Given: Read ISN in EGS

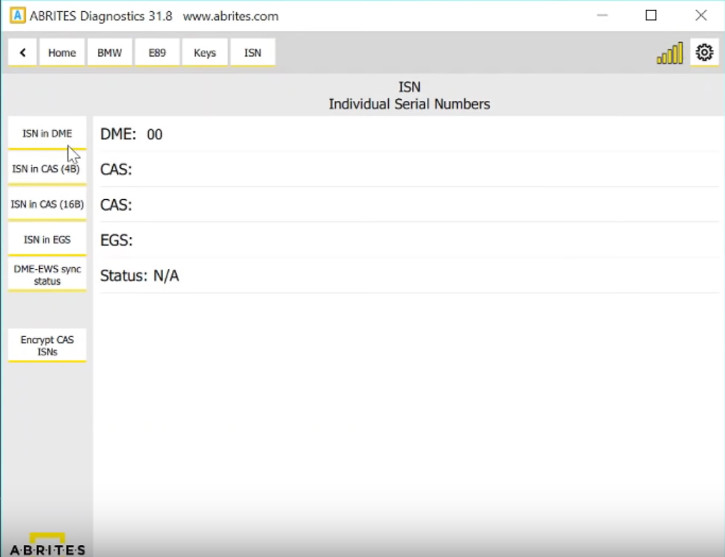Looking at the screenshot, I should [47, 239].
